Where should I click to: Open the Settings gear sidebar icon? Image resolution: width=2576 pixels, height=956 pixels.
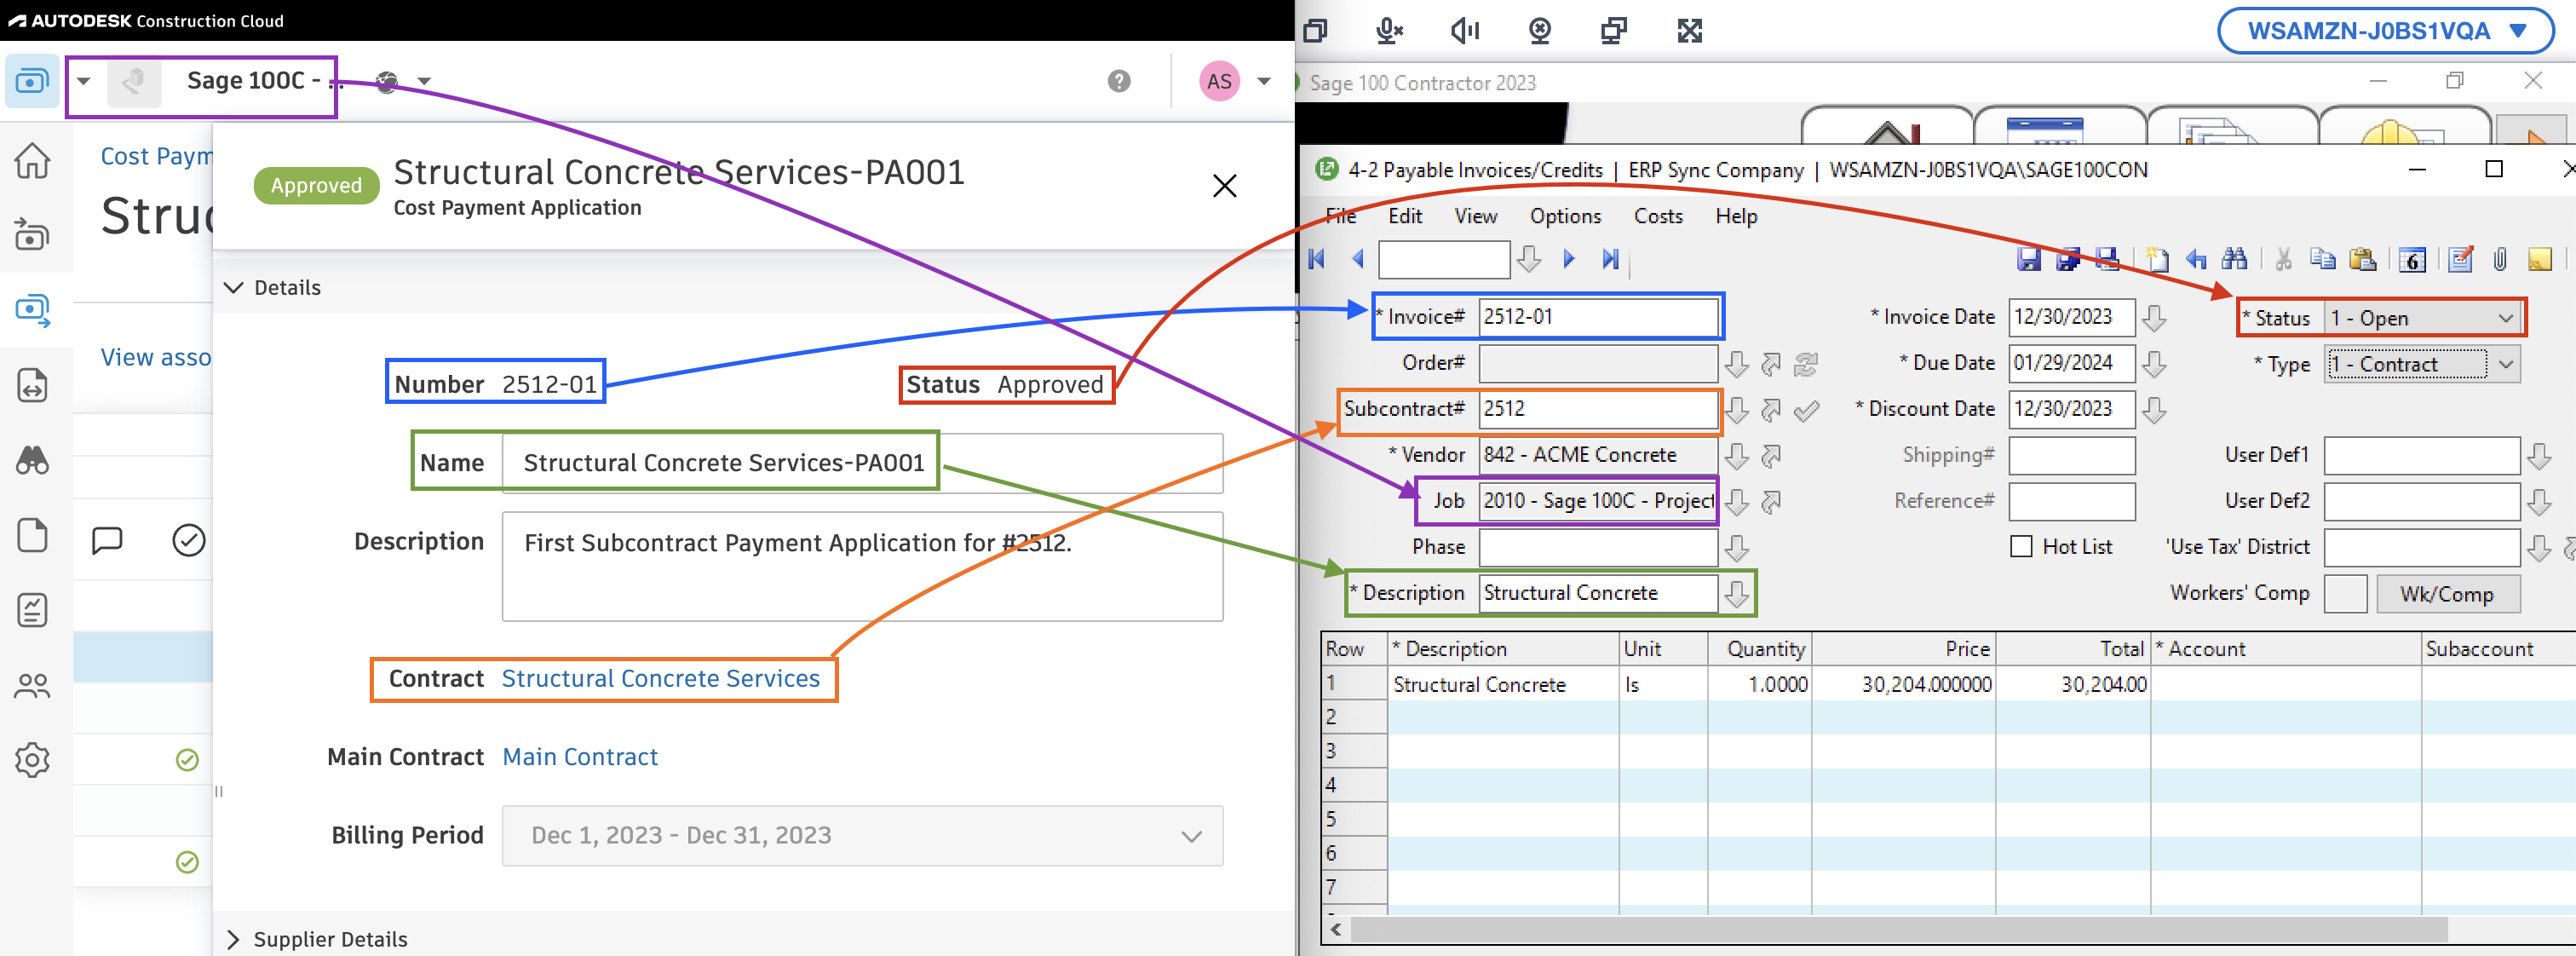click(32, 760)
